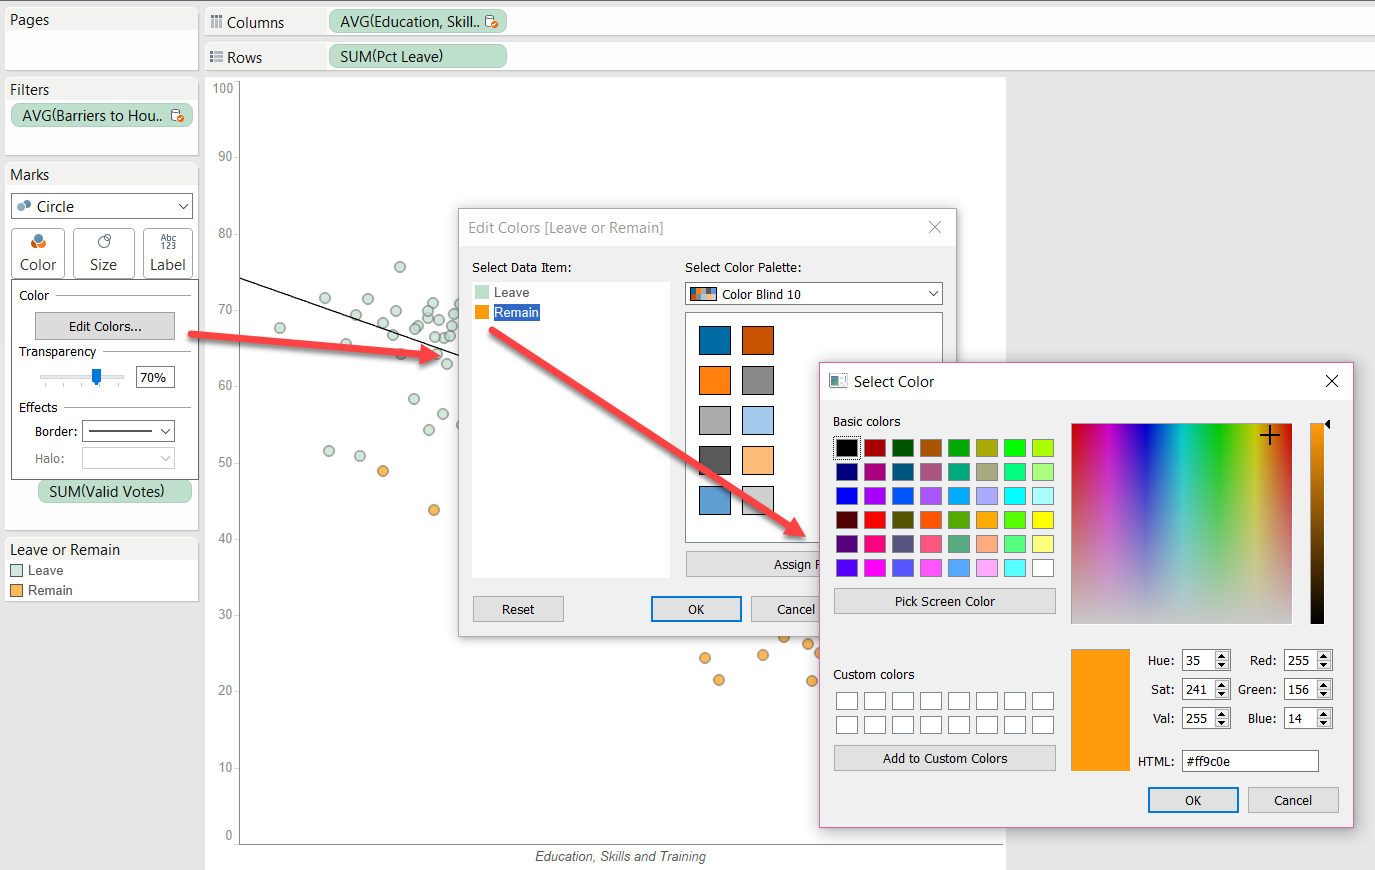Increase the Hue stepper value

(1222, 655)
